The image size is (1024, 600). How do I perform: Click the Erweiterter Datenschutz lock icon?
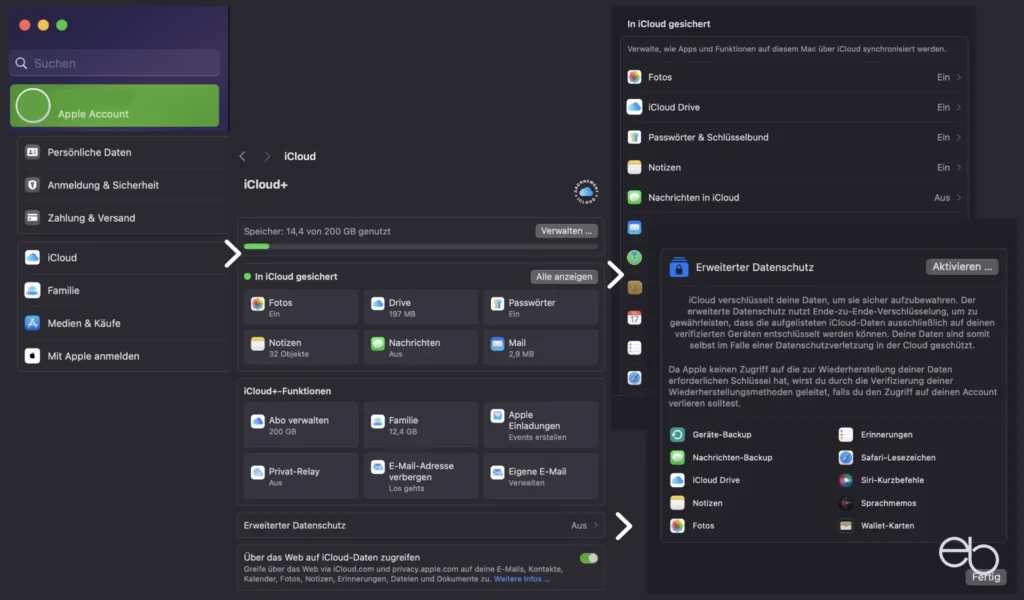[679, 267]
